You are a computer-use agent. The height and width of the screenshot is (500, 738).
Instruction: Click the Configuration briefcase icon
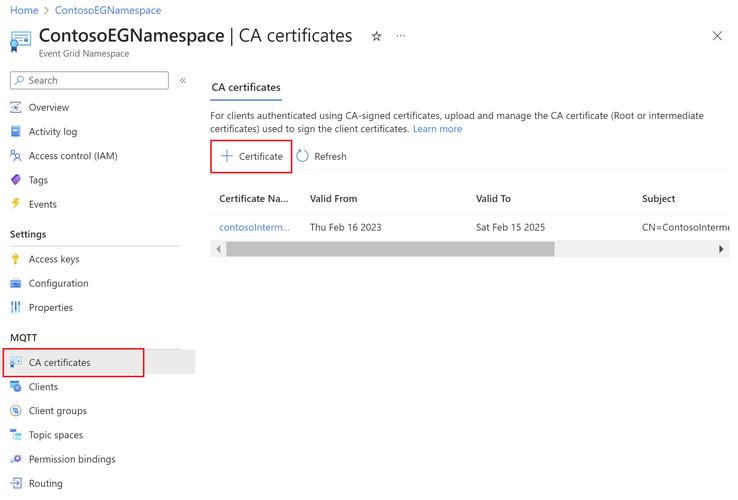(16, 283)
